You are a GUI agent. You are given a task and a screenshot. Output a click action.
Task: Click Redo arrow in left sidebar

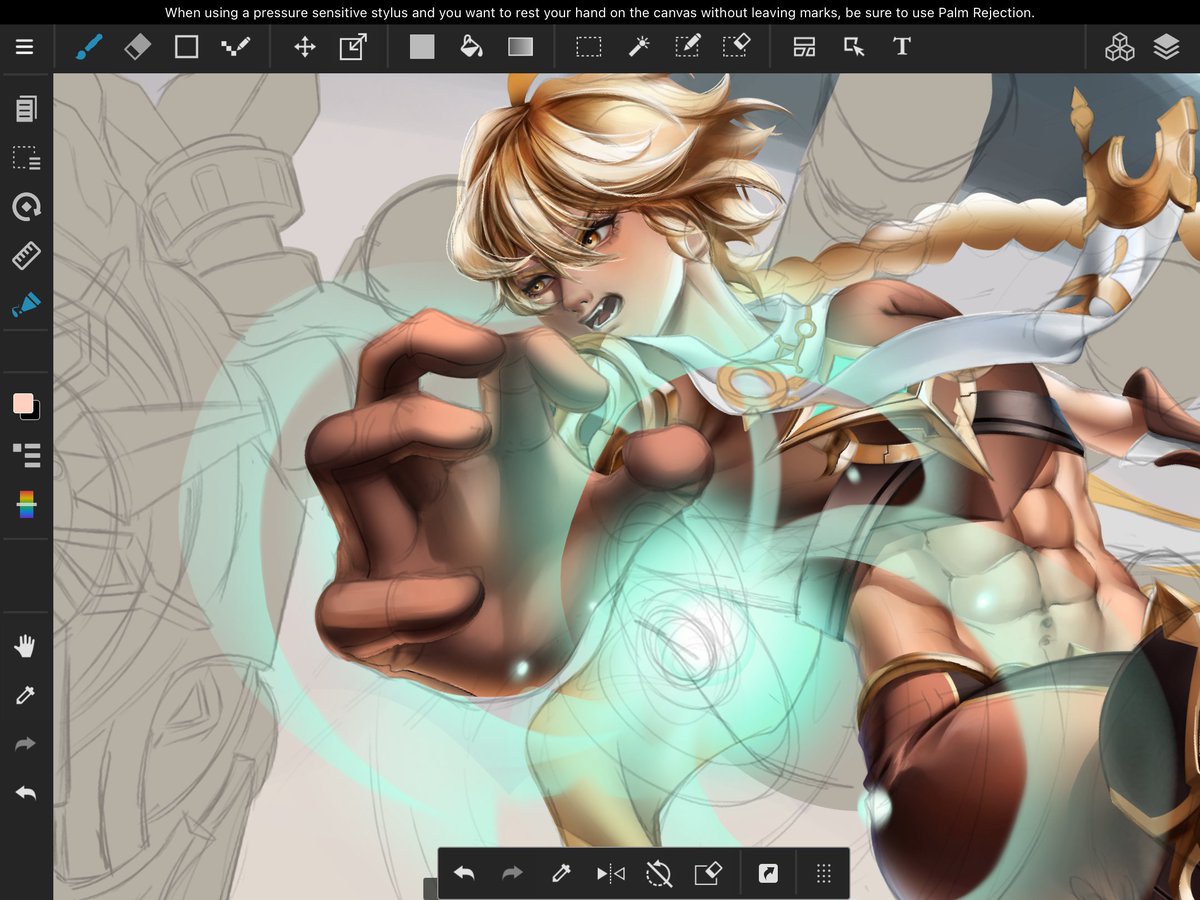pyautogui.click(x=26, y=744)
